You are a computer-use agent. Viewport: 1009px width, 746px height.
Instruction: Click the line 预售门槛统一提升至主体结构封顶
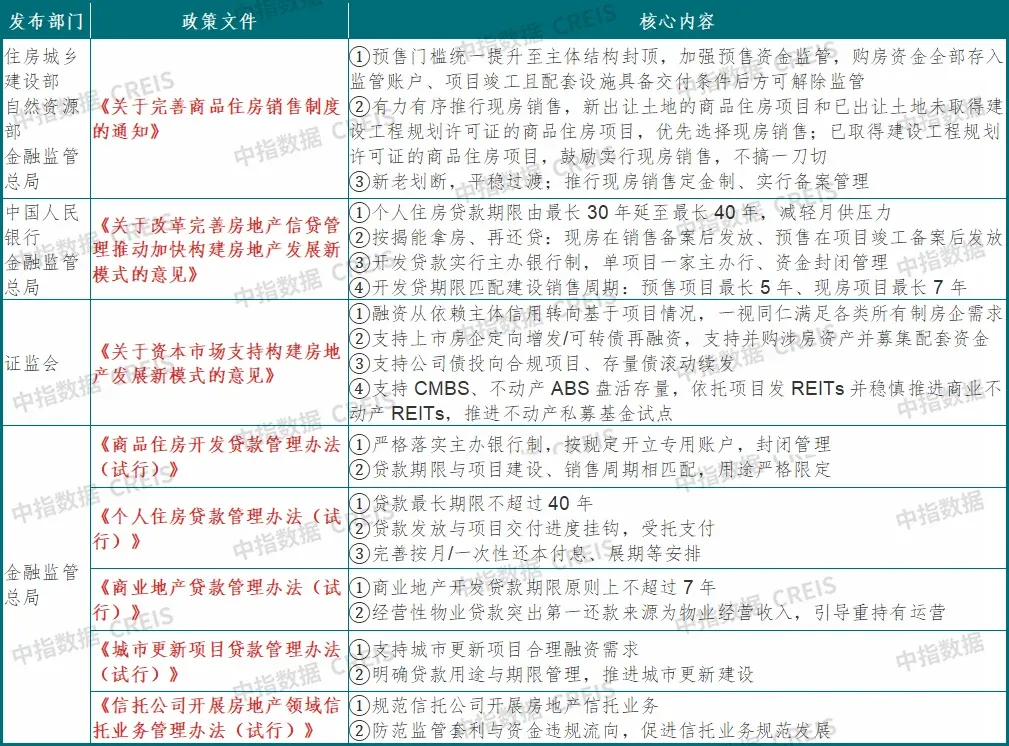click(x=676, y=69)
